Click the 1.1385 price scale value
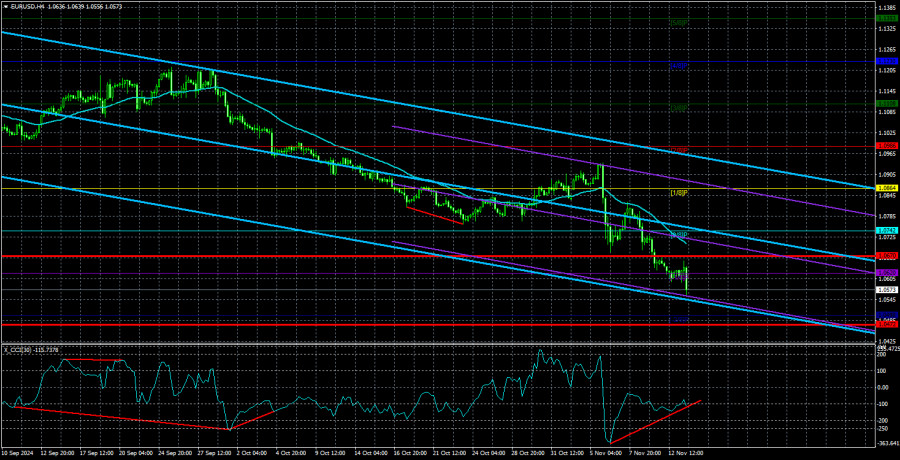900x460 pixels. [887, 9]
